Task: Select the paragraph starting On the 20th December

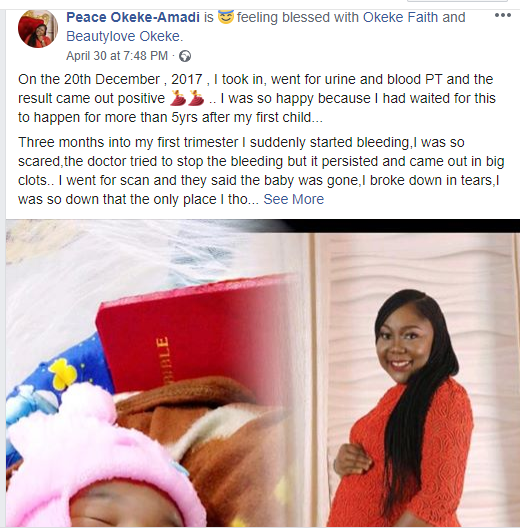Action: click(257, 98)
